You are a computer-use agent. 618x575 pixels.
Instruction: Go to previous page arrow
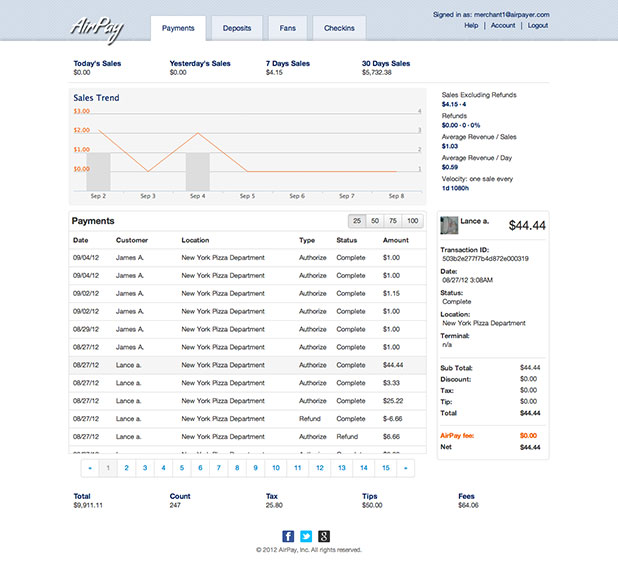point(90,468)
